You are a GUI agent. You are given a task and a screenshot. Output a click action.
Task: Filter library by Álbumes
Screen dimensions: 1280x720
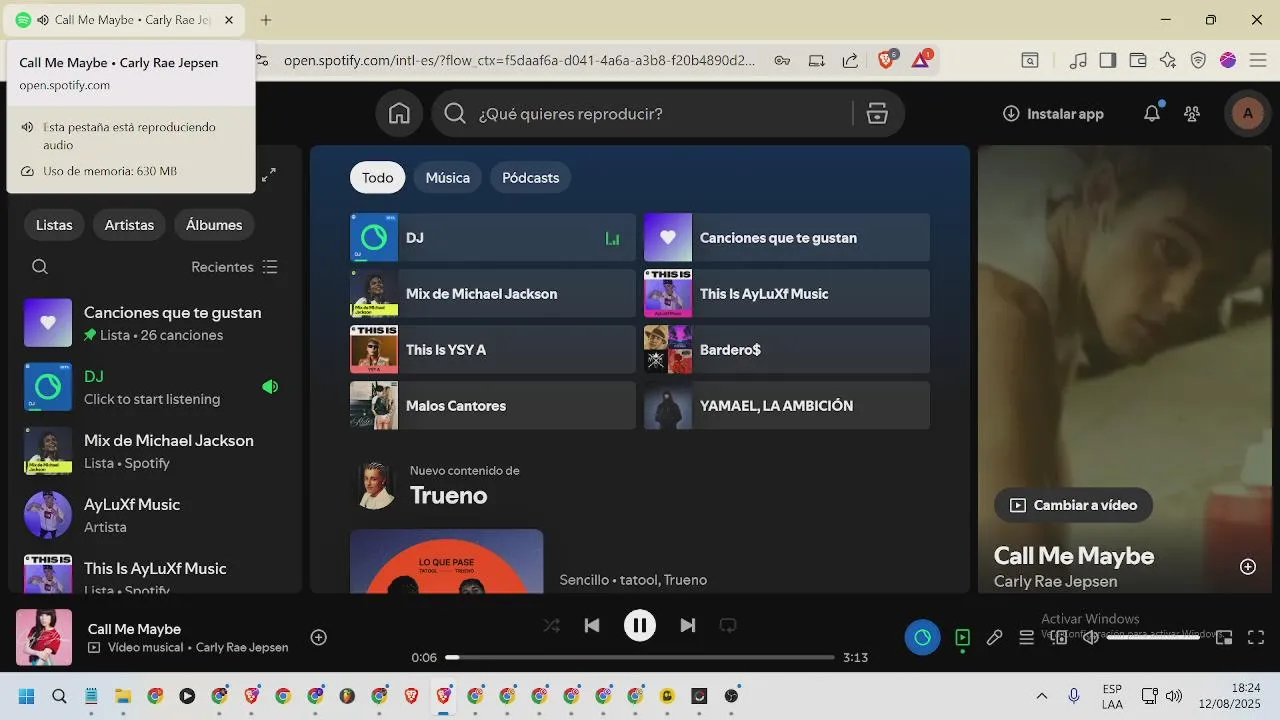pos(214,225)
